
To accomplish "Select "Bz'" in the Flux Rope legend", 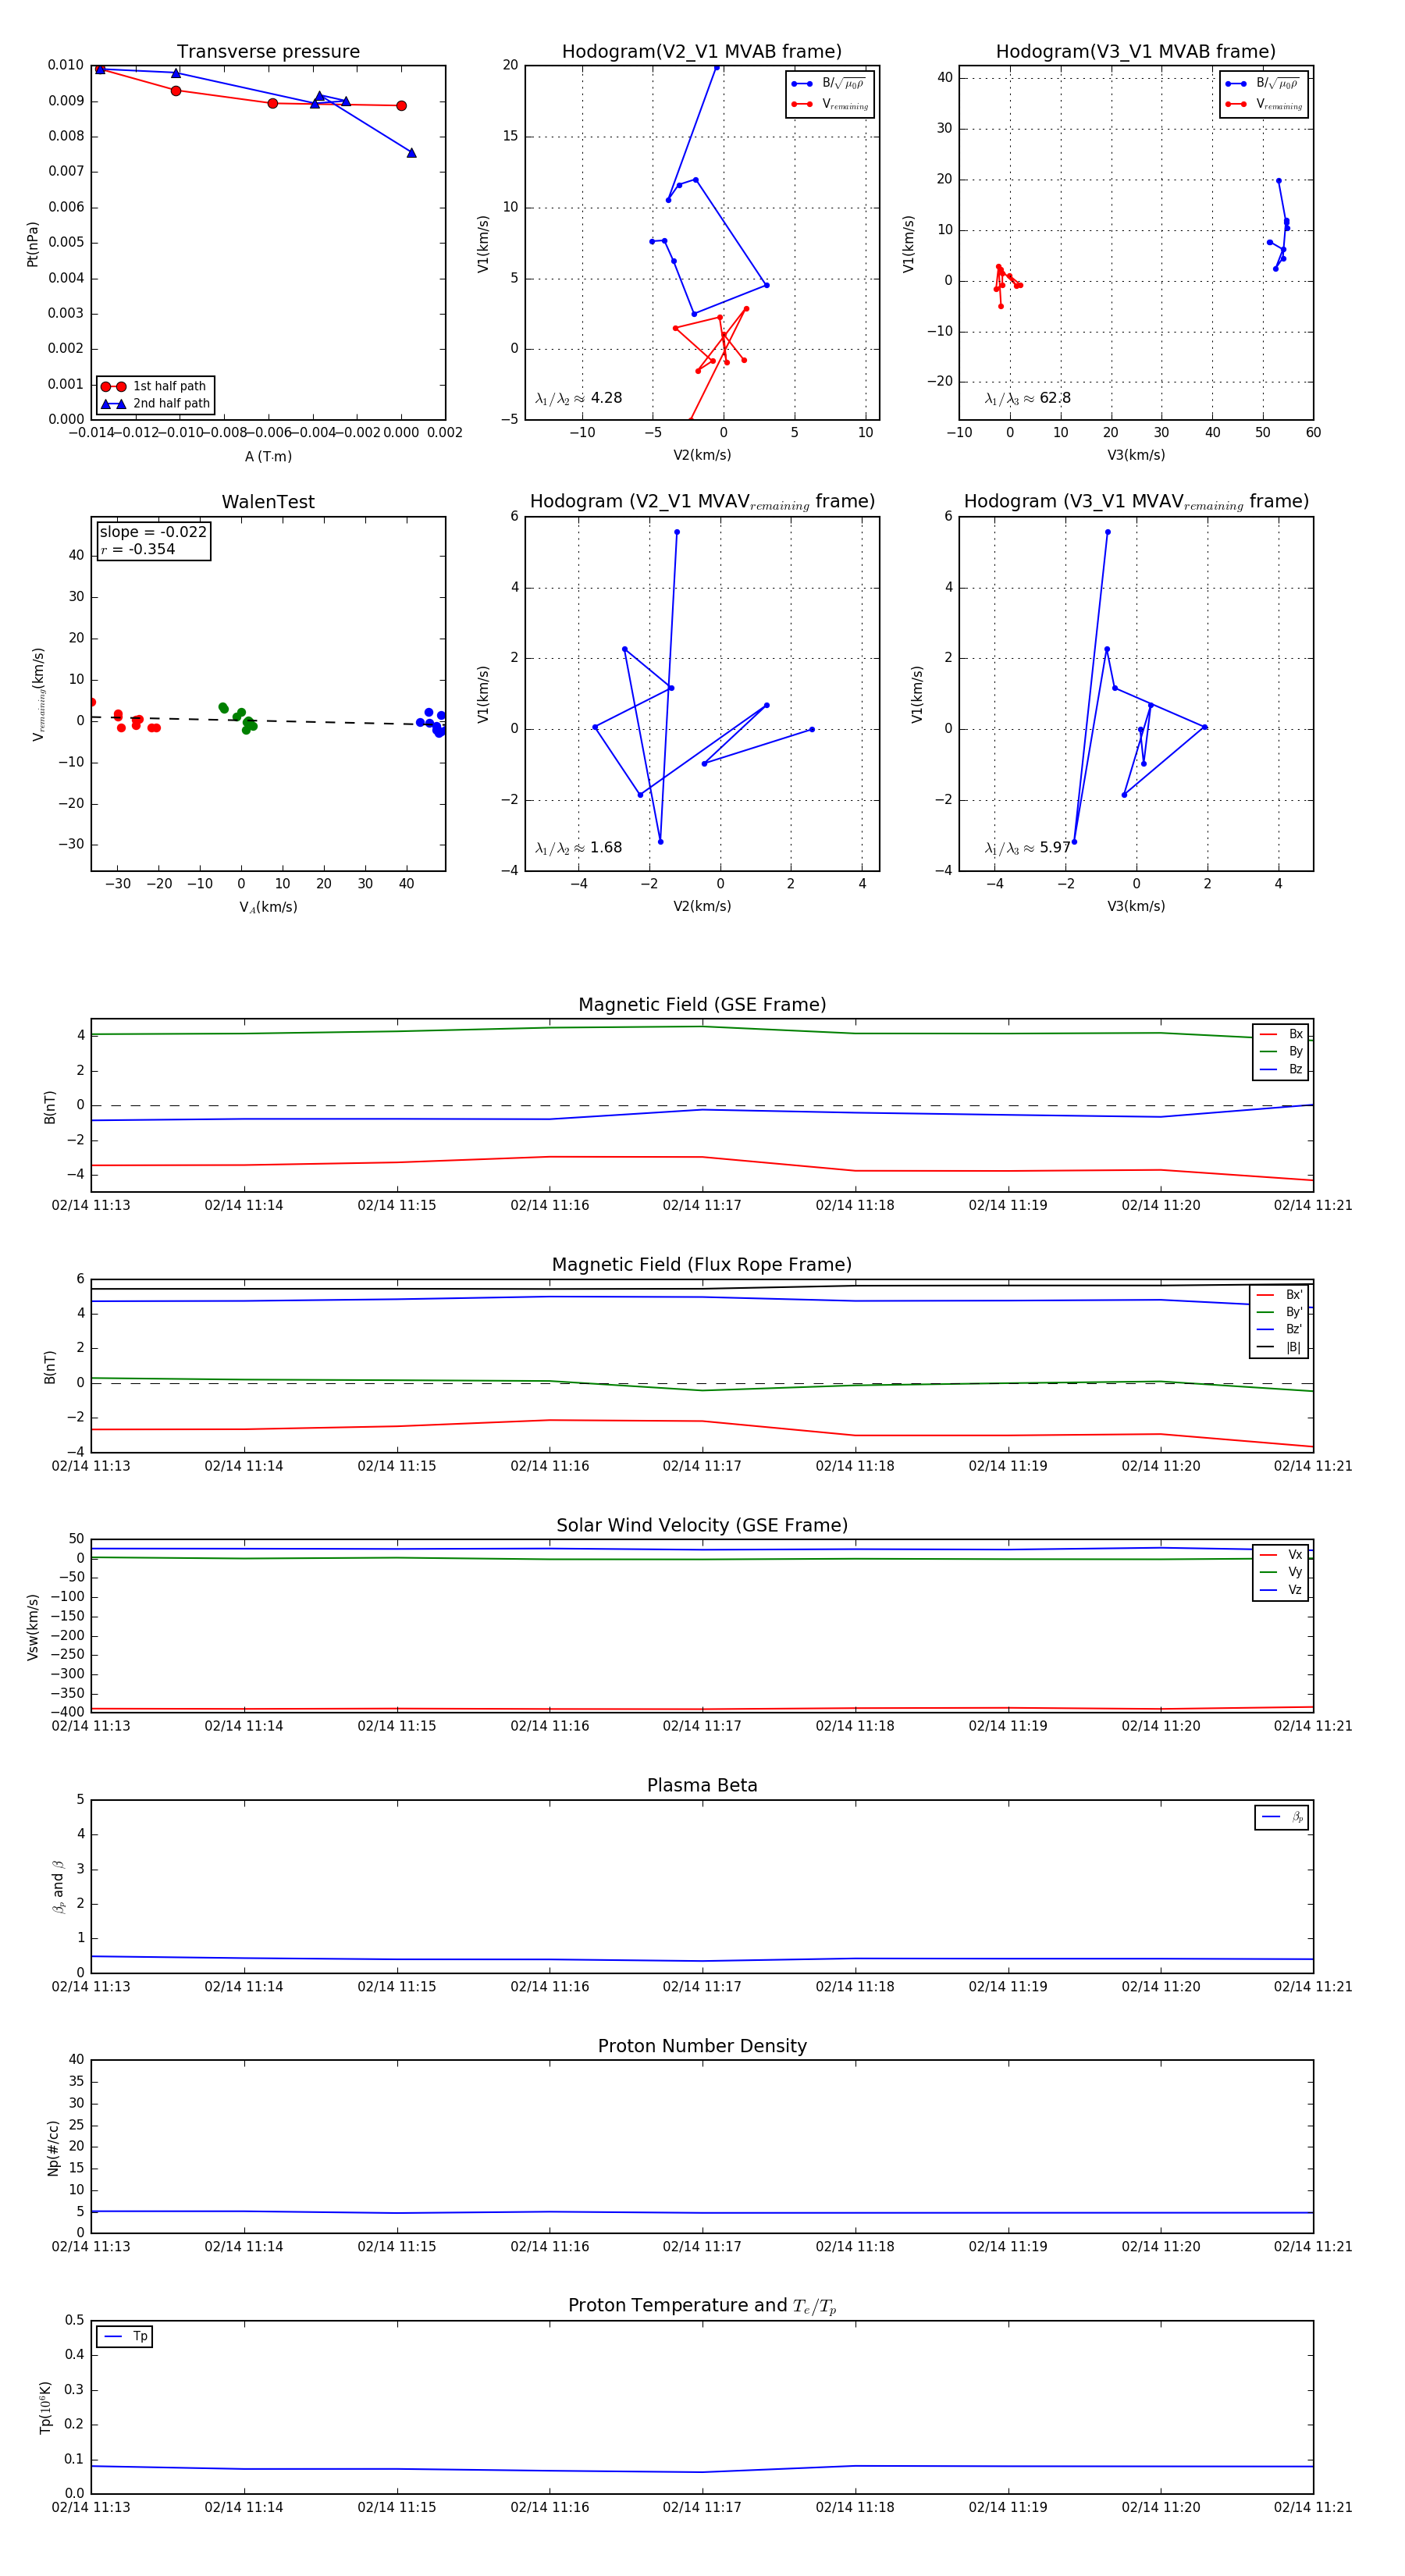I will (1279, 1329).
